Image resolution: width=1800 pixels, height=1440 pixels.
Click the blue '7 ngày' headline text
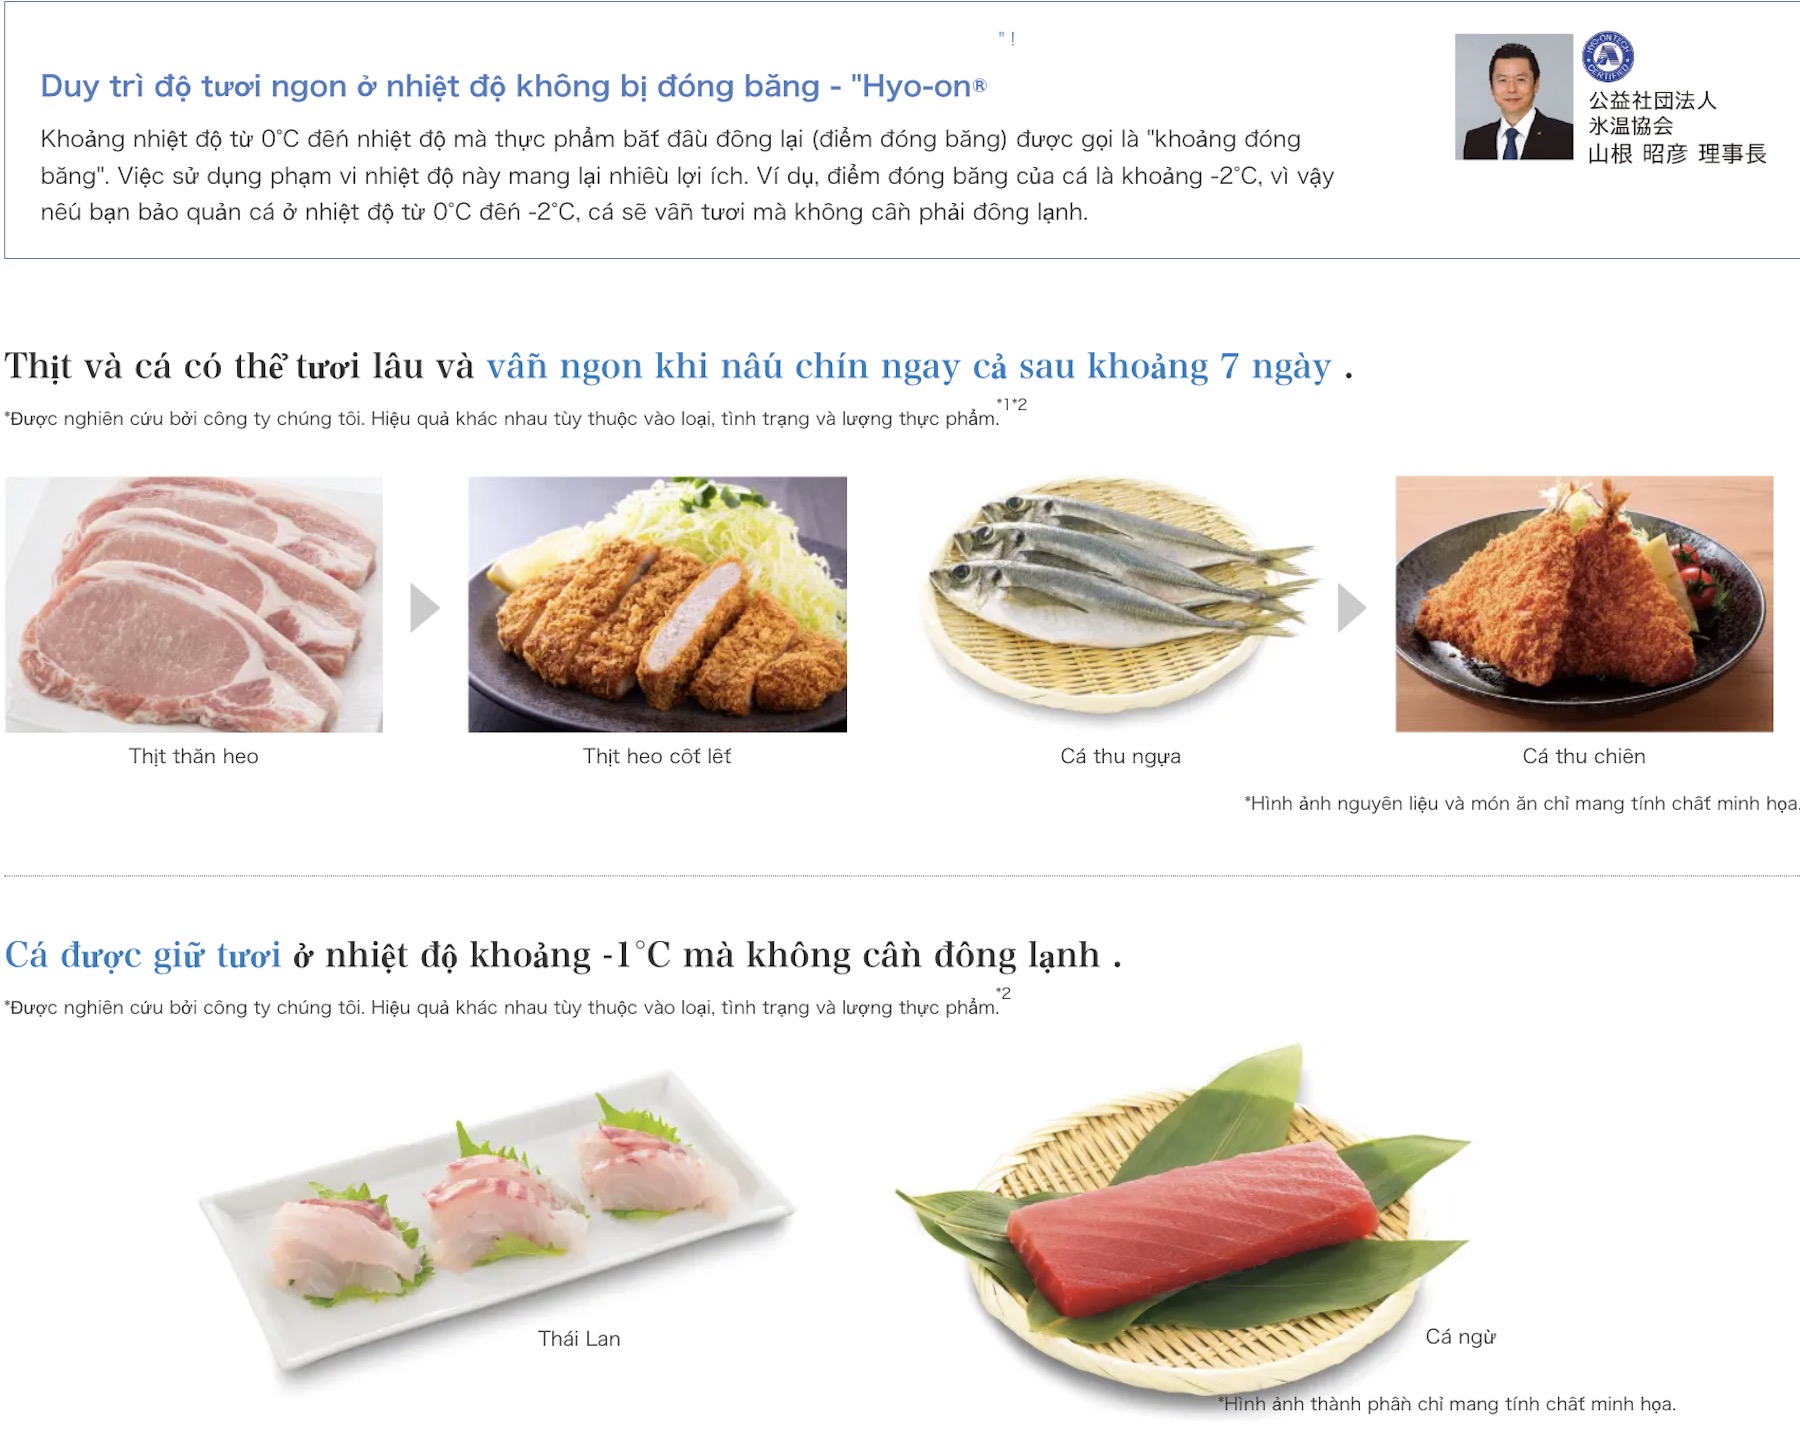(1275, 366)
